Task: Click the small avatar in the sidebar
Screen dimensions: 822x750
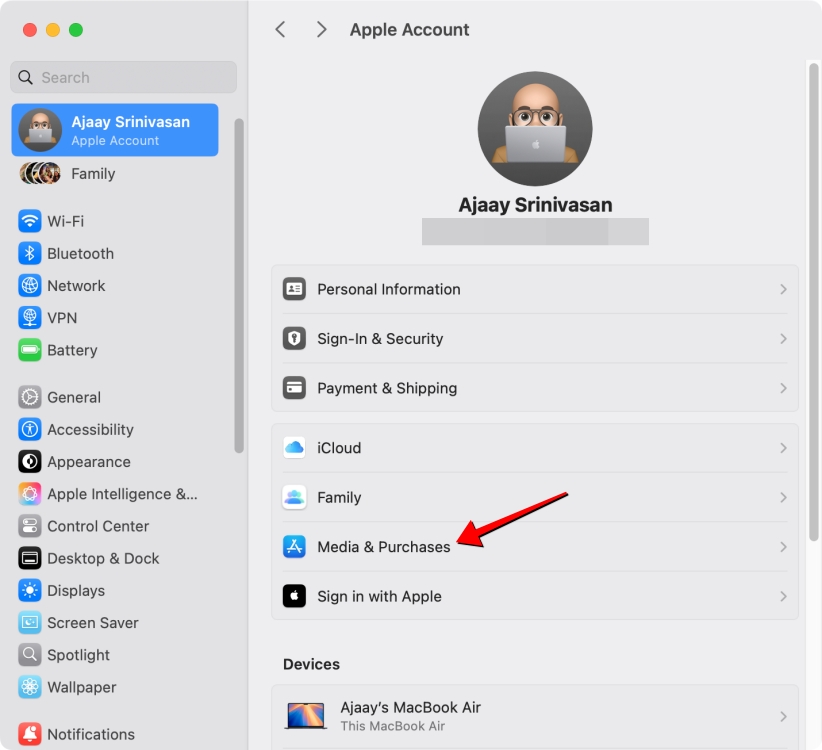Action: click(40, 130)
